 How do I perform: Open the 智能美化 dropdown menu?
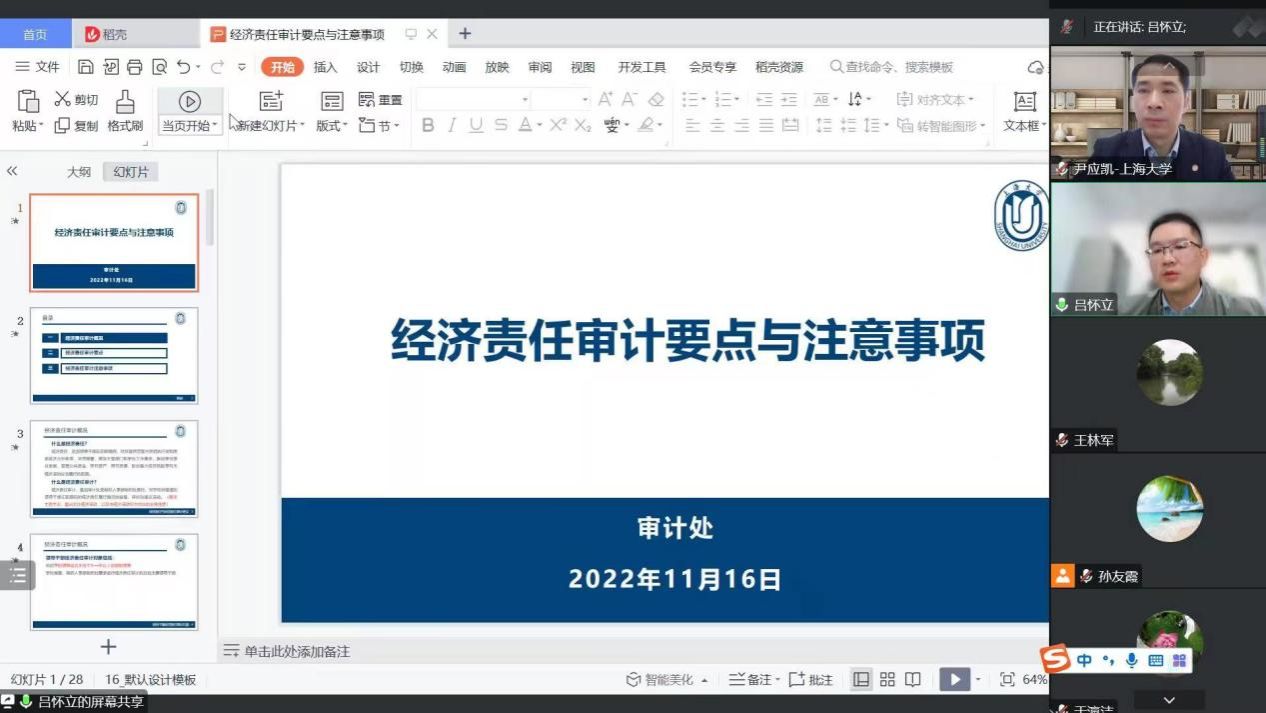pos(667,680)
